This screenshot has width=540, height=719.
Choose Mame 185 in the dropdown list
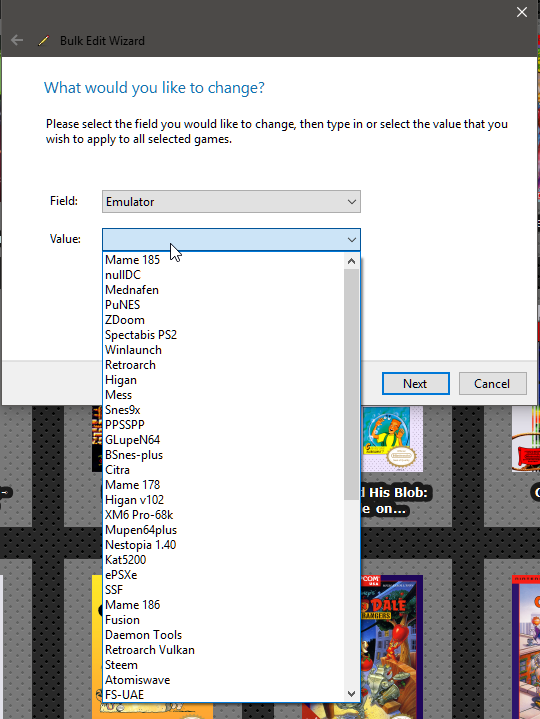click(x=132, y=260)
